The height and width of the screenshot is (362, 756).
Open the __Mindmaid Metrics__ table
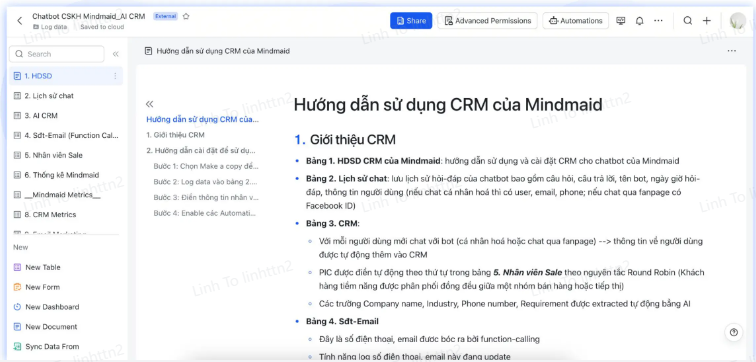pos(66,195)
